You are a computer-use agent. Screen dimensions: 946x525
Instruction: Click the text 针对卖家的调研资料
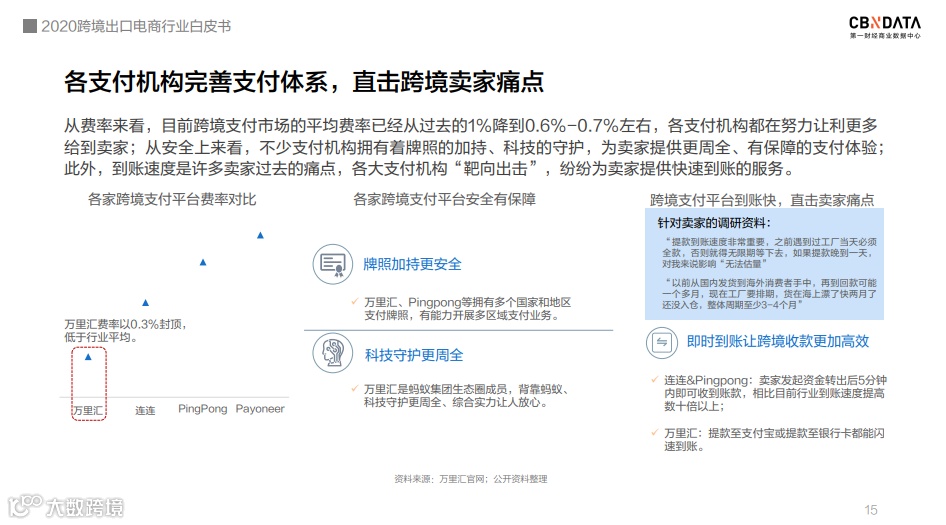714,223
